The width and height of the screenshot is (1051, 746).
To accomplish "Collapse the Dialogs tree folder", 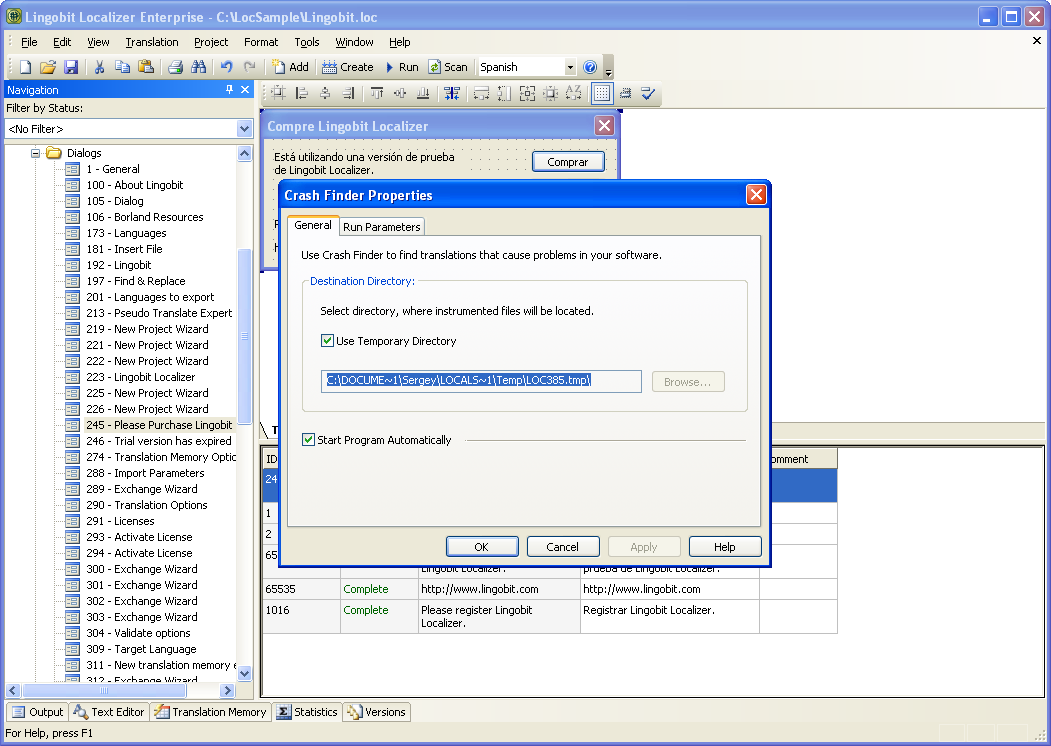I will pos(36,153).
